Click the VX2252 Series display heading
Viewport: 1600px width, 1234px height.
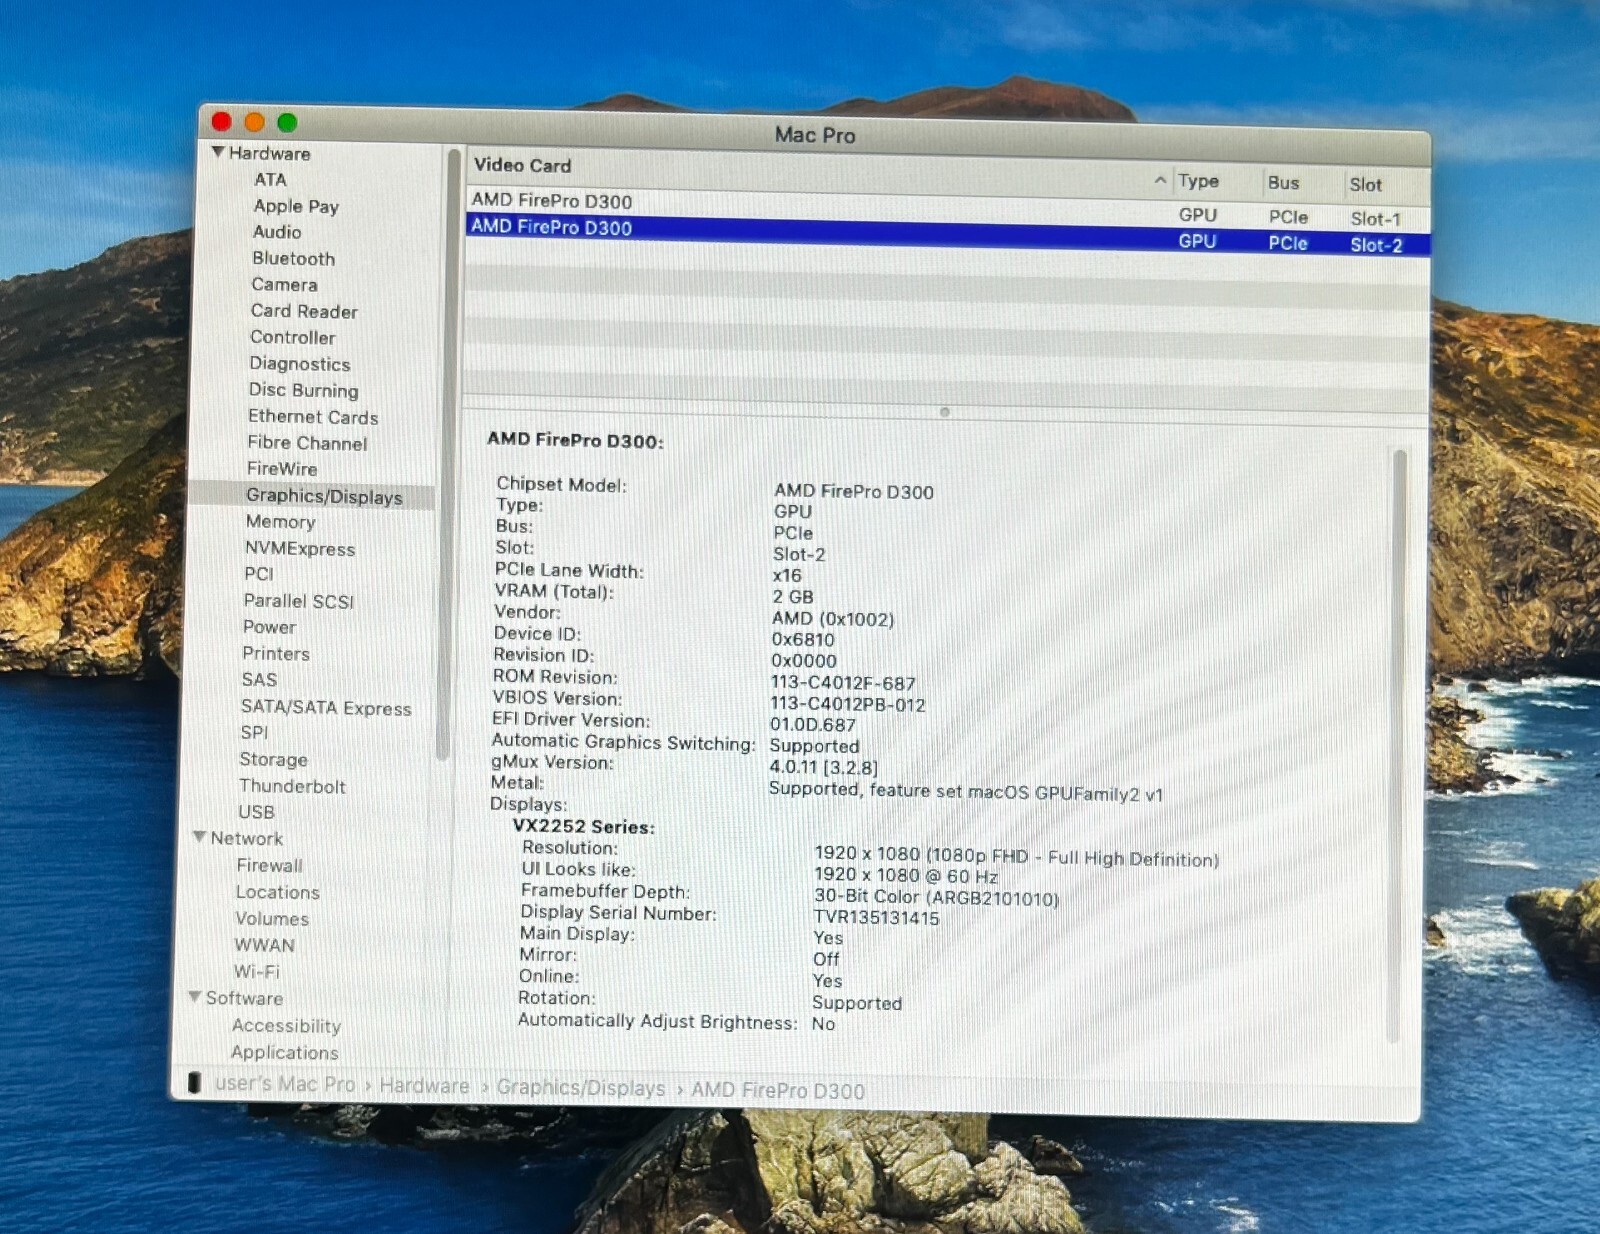(x=584, y=827)
